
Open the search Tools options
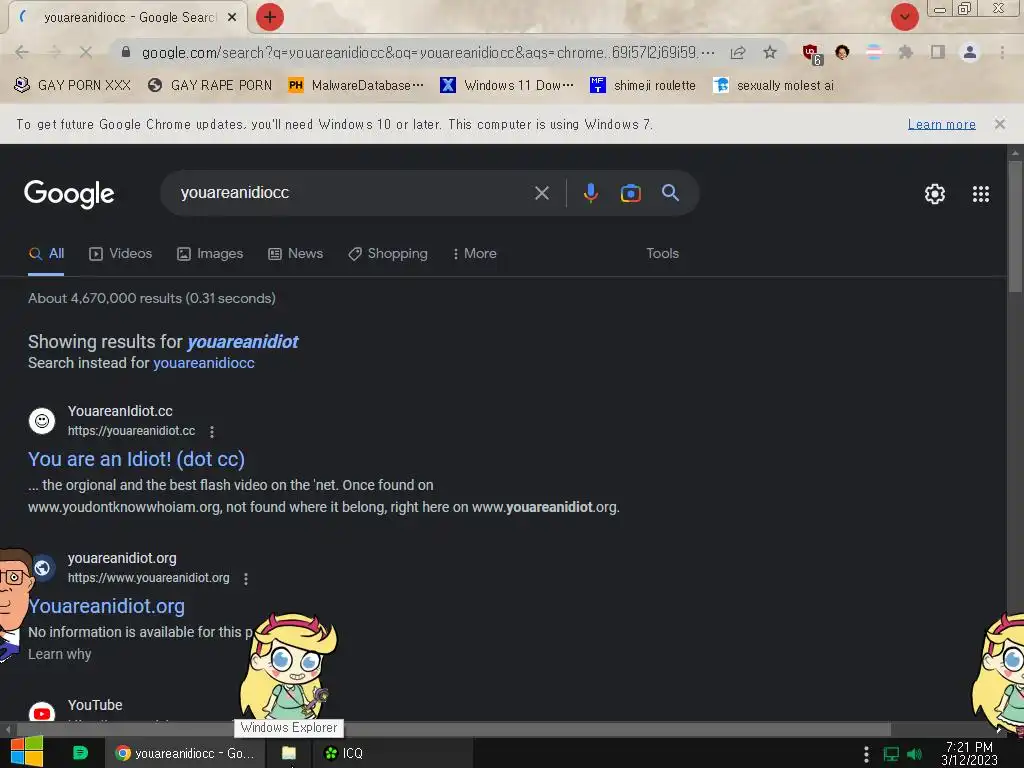662,253
